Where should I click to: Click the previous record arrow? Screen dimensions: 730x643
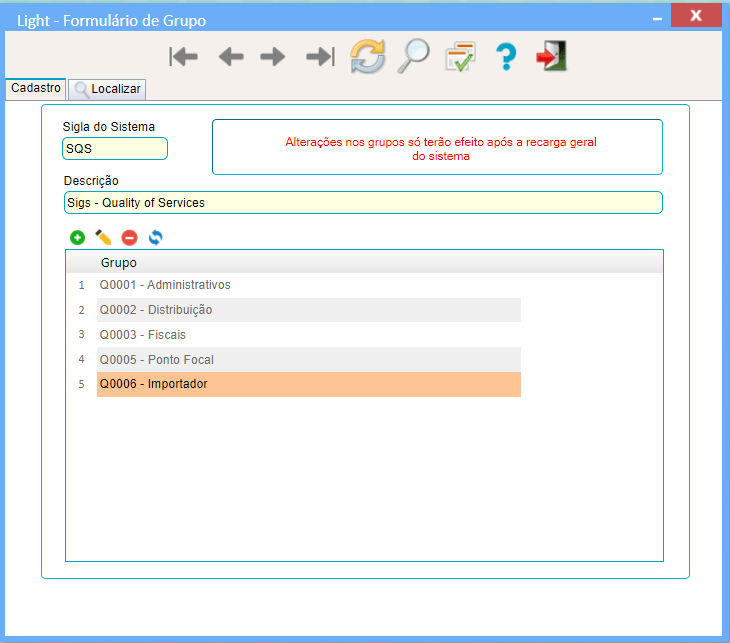[231, 57]
